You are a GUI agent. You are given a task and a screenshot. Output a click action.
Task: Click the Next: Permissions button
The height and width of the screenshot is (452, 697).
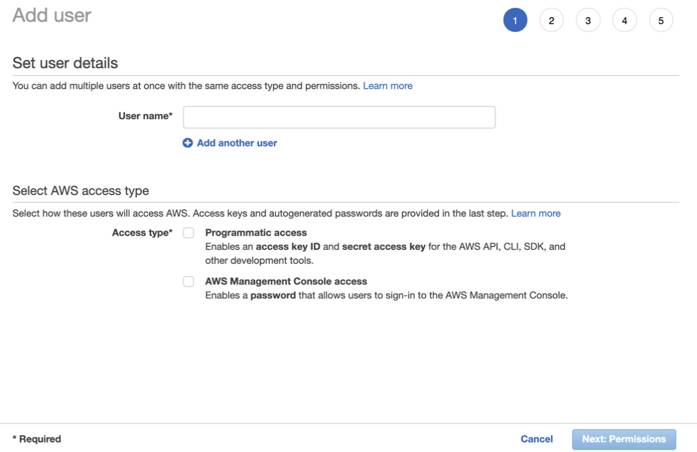(x=624, y=439)
